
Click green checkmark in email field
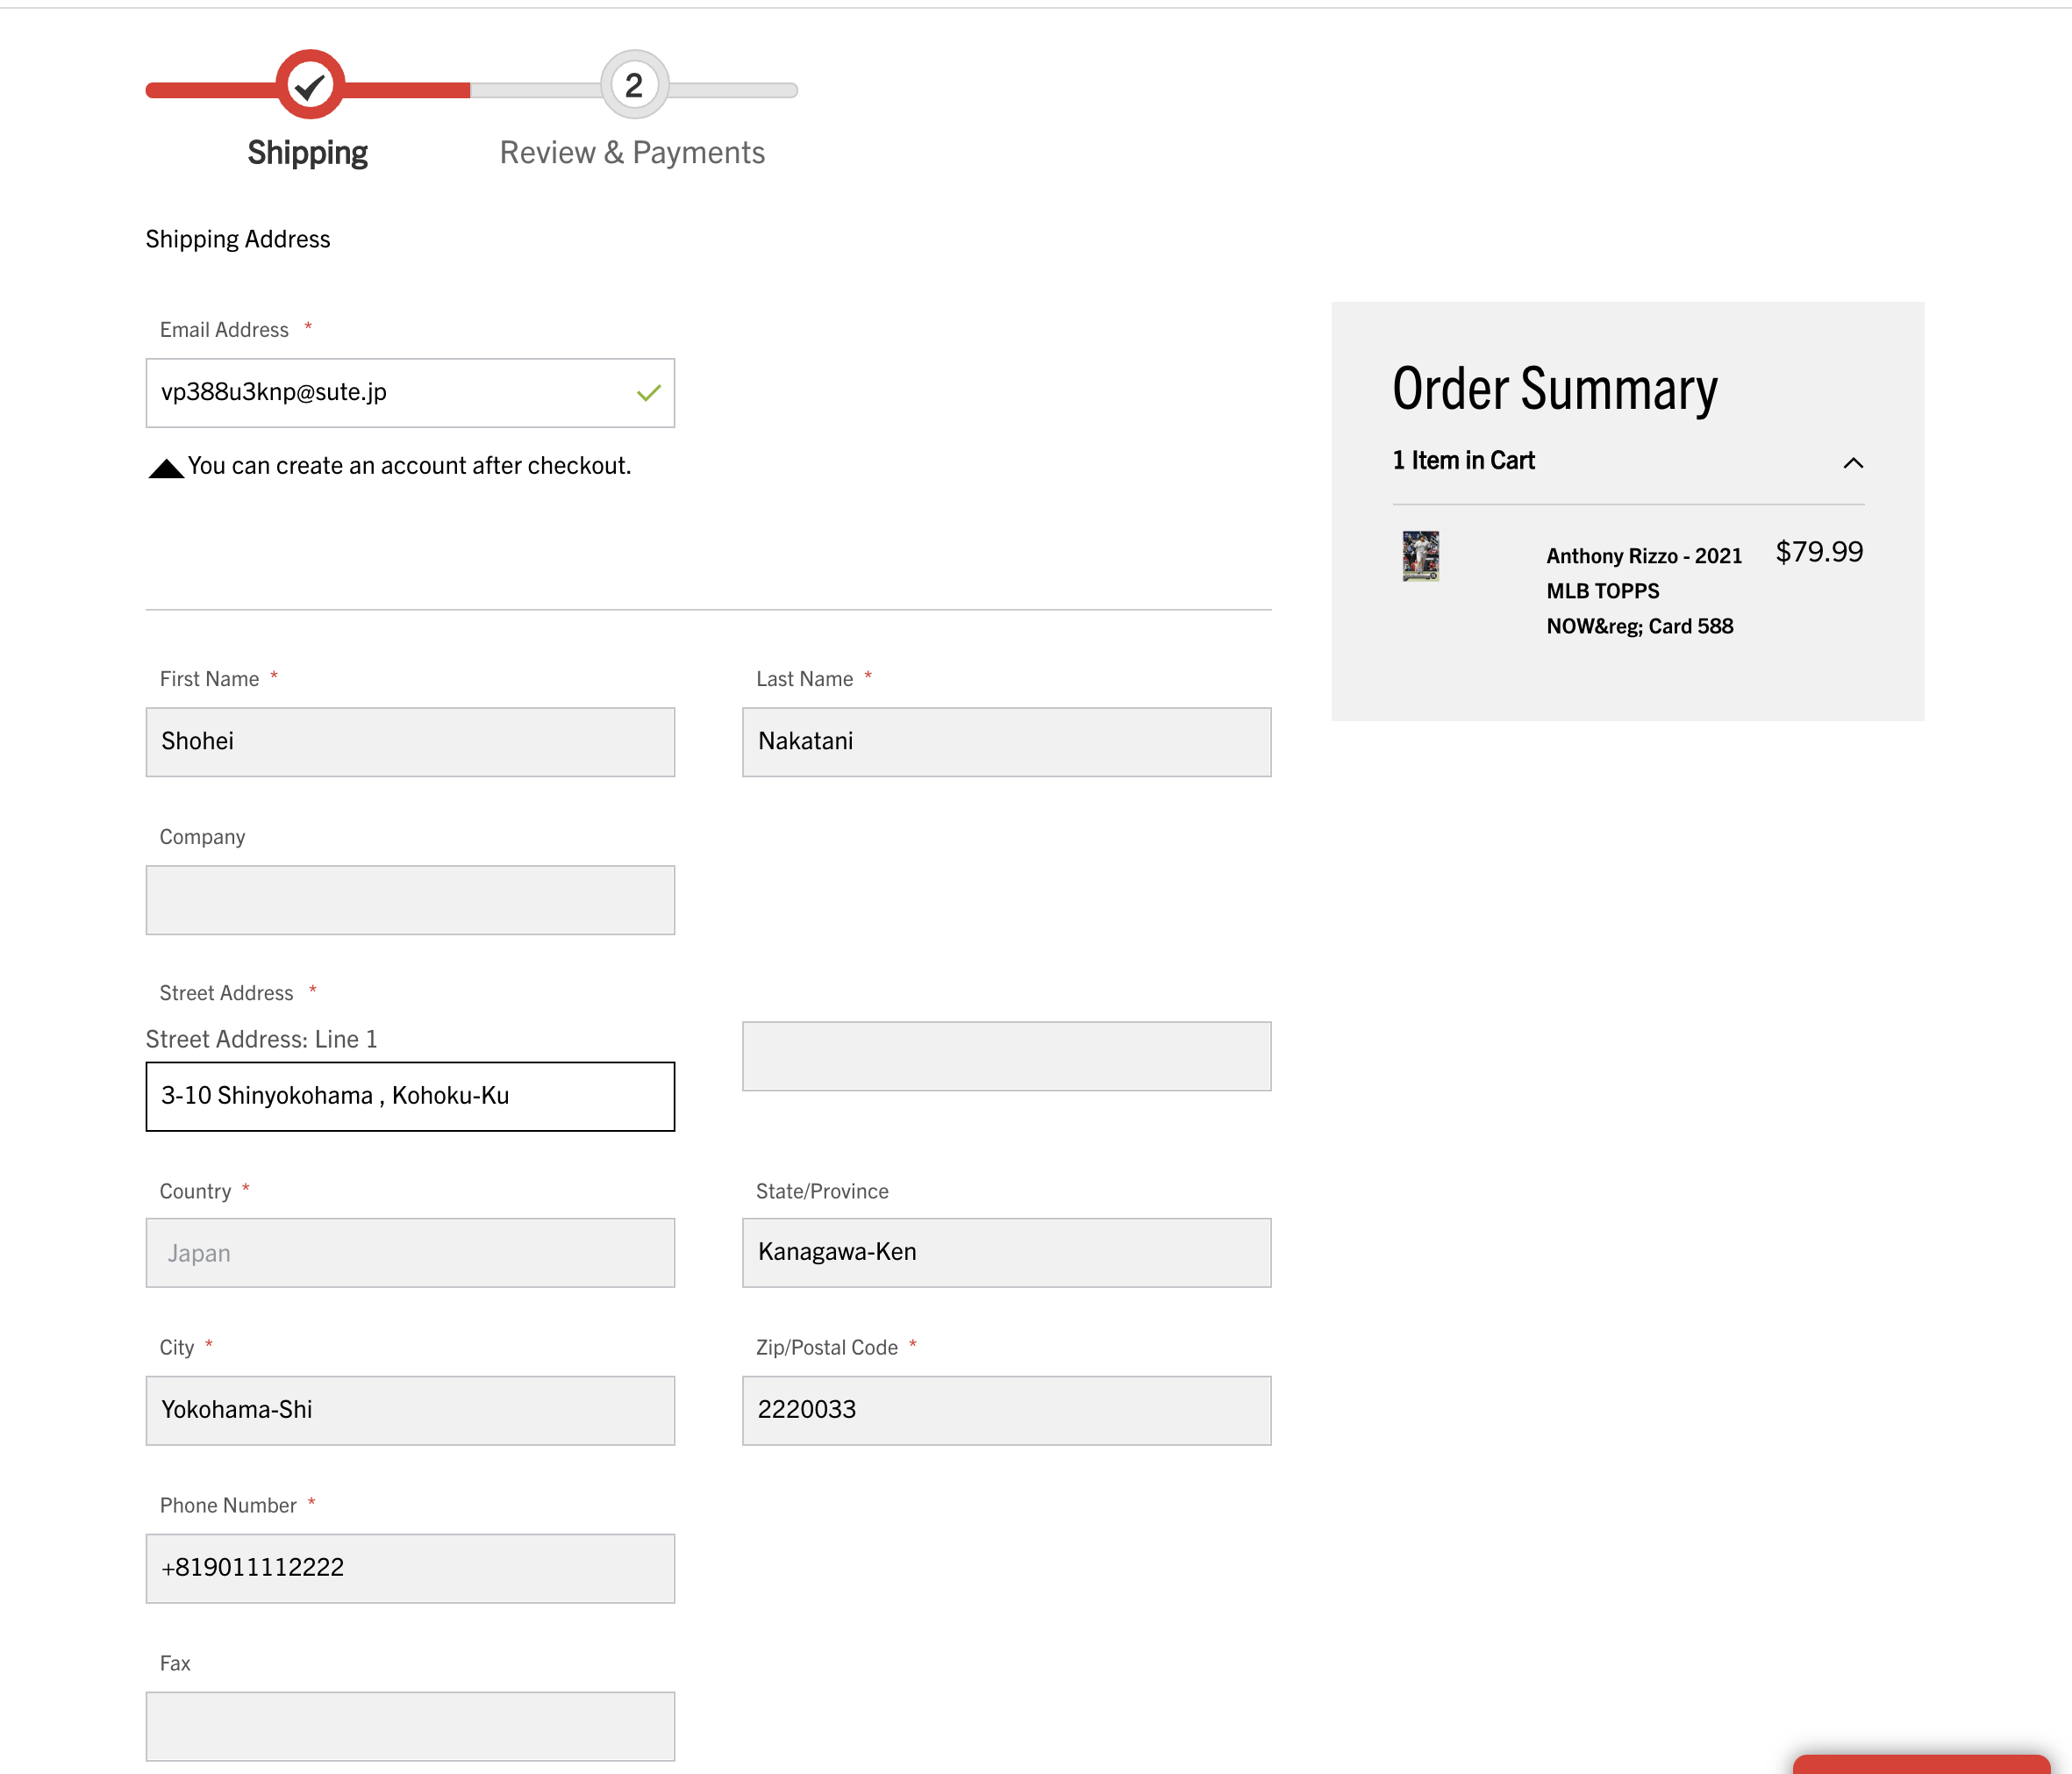point(649,393)
